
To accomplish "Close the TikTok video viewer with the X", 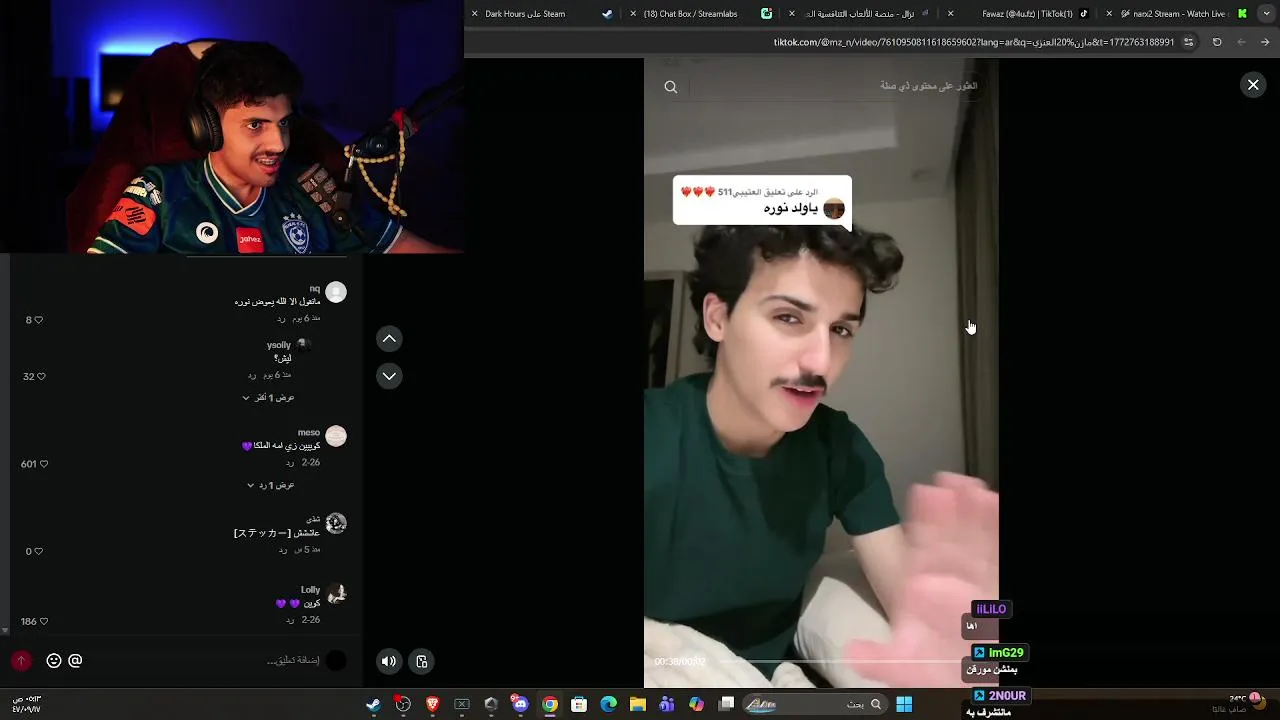I will pyautogui.click(x=1253, y=85).
